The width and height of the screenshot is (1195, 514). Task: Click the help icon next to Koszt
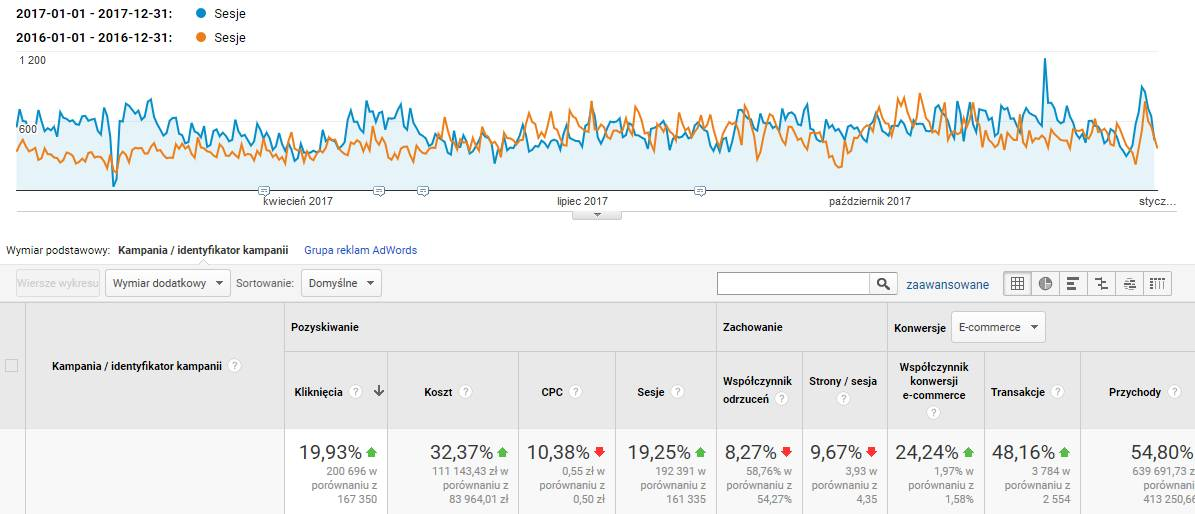466,393
